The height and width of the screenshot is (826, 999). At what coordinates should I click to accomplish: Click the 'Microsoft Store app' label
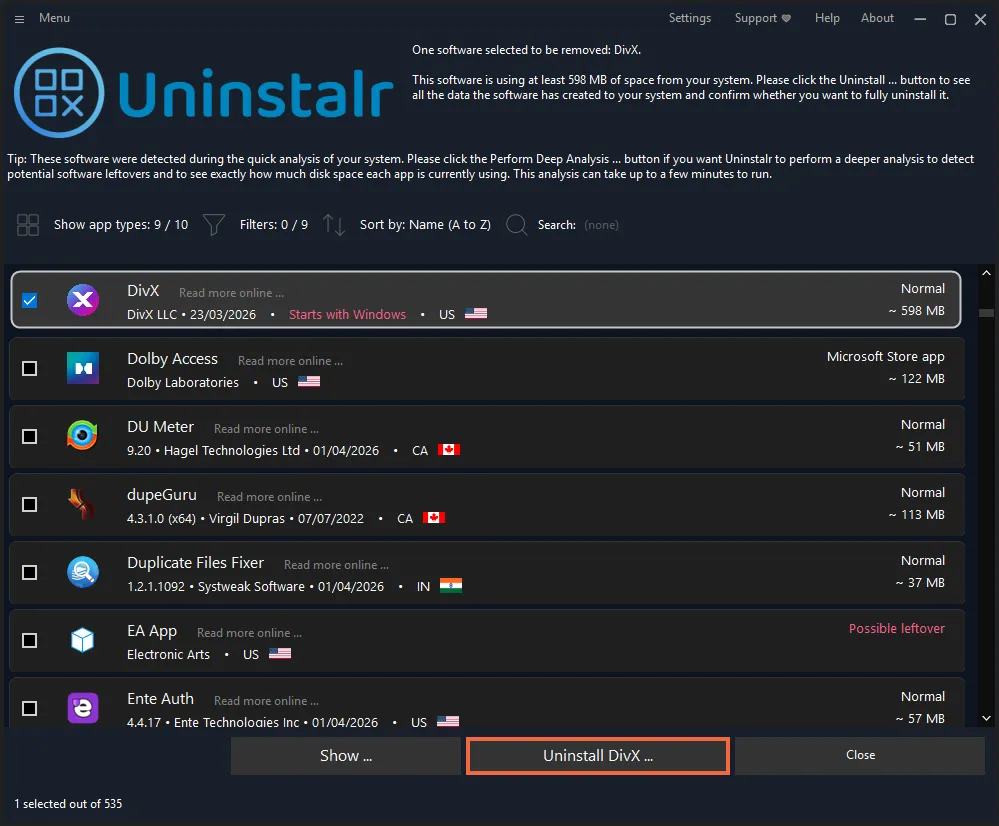[886, 356]
